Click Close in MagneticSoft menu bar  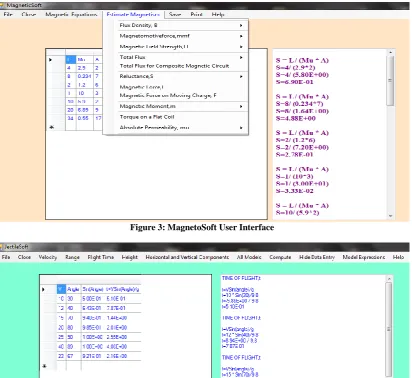click(29, 14)
